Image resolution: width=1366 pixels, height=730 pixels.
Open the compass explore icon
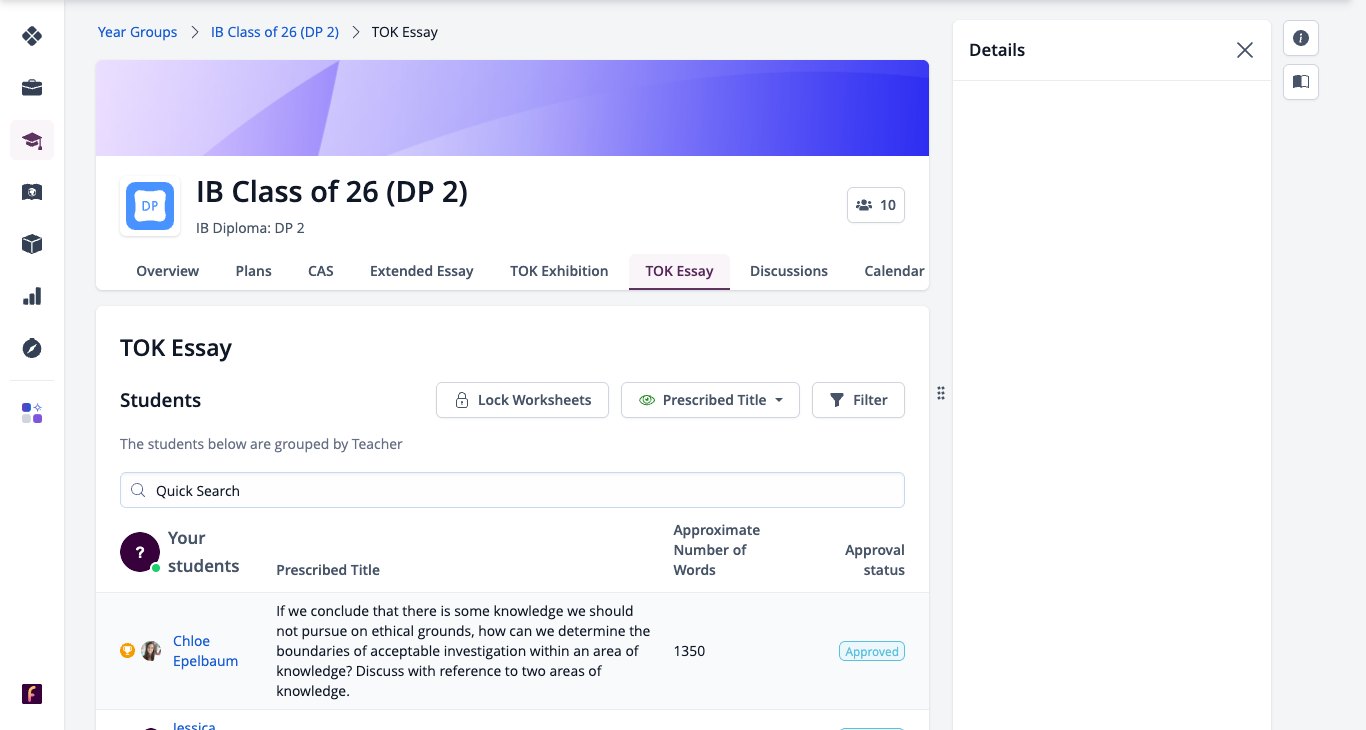(32, 348)
